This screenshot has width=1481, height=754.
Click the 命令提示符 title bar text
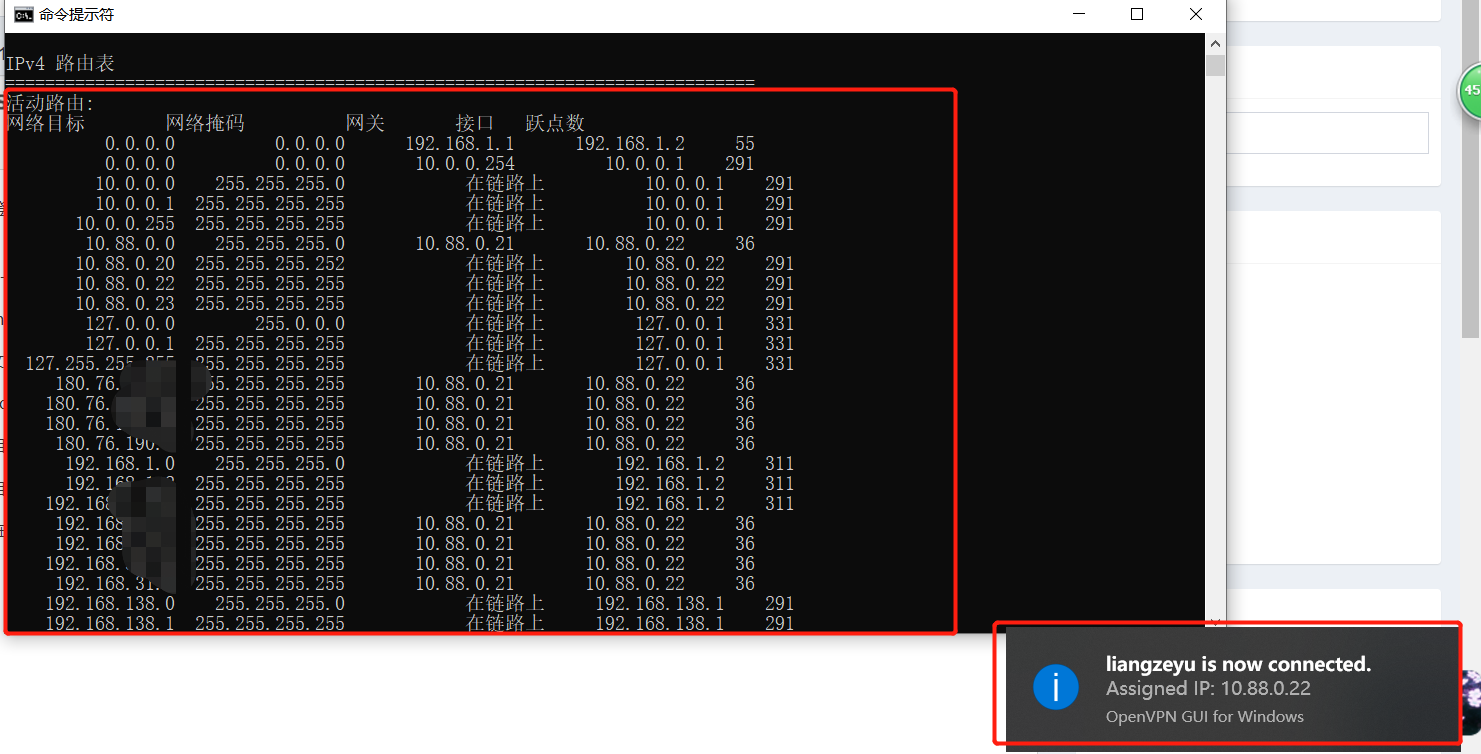(x=76, y=15)
